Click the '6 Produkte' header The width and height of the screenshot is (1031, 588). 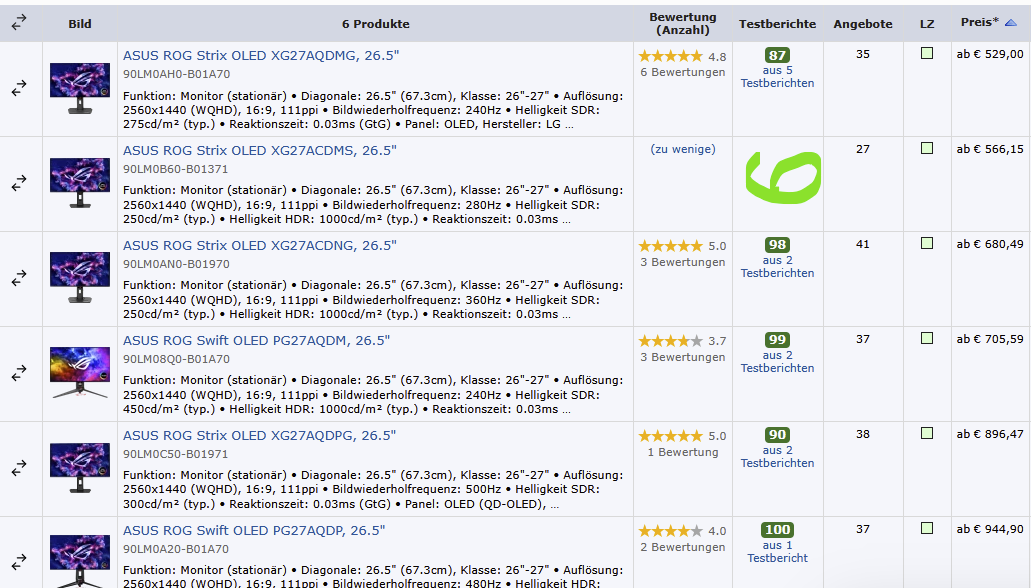[x=375, y=24]
